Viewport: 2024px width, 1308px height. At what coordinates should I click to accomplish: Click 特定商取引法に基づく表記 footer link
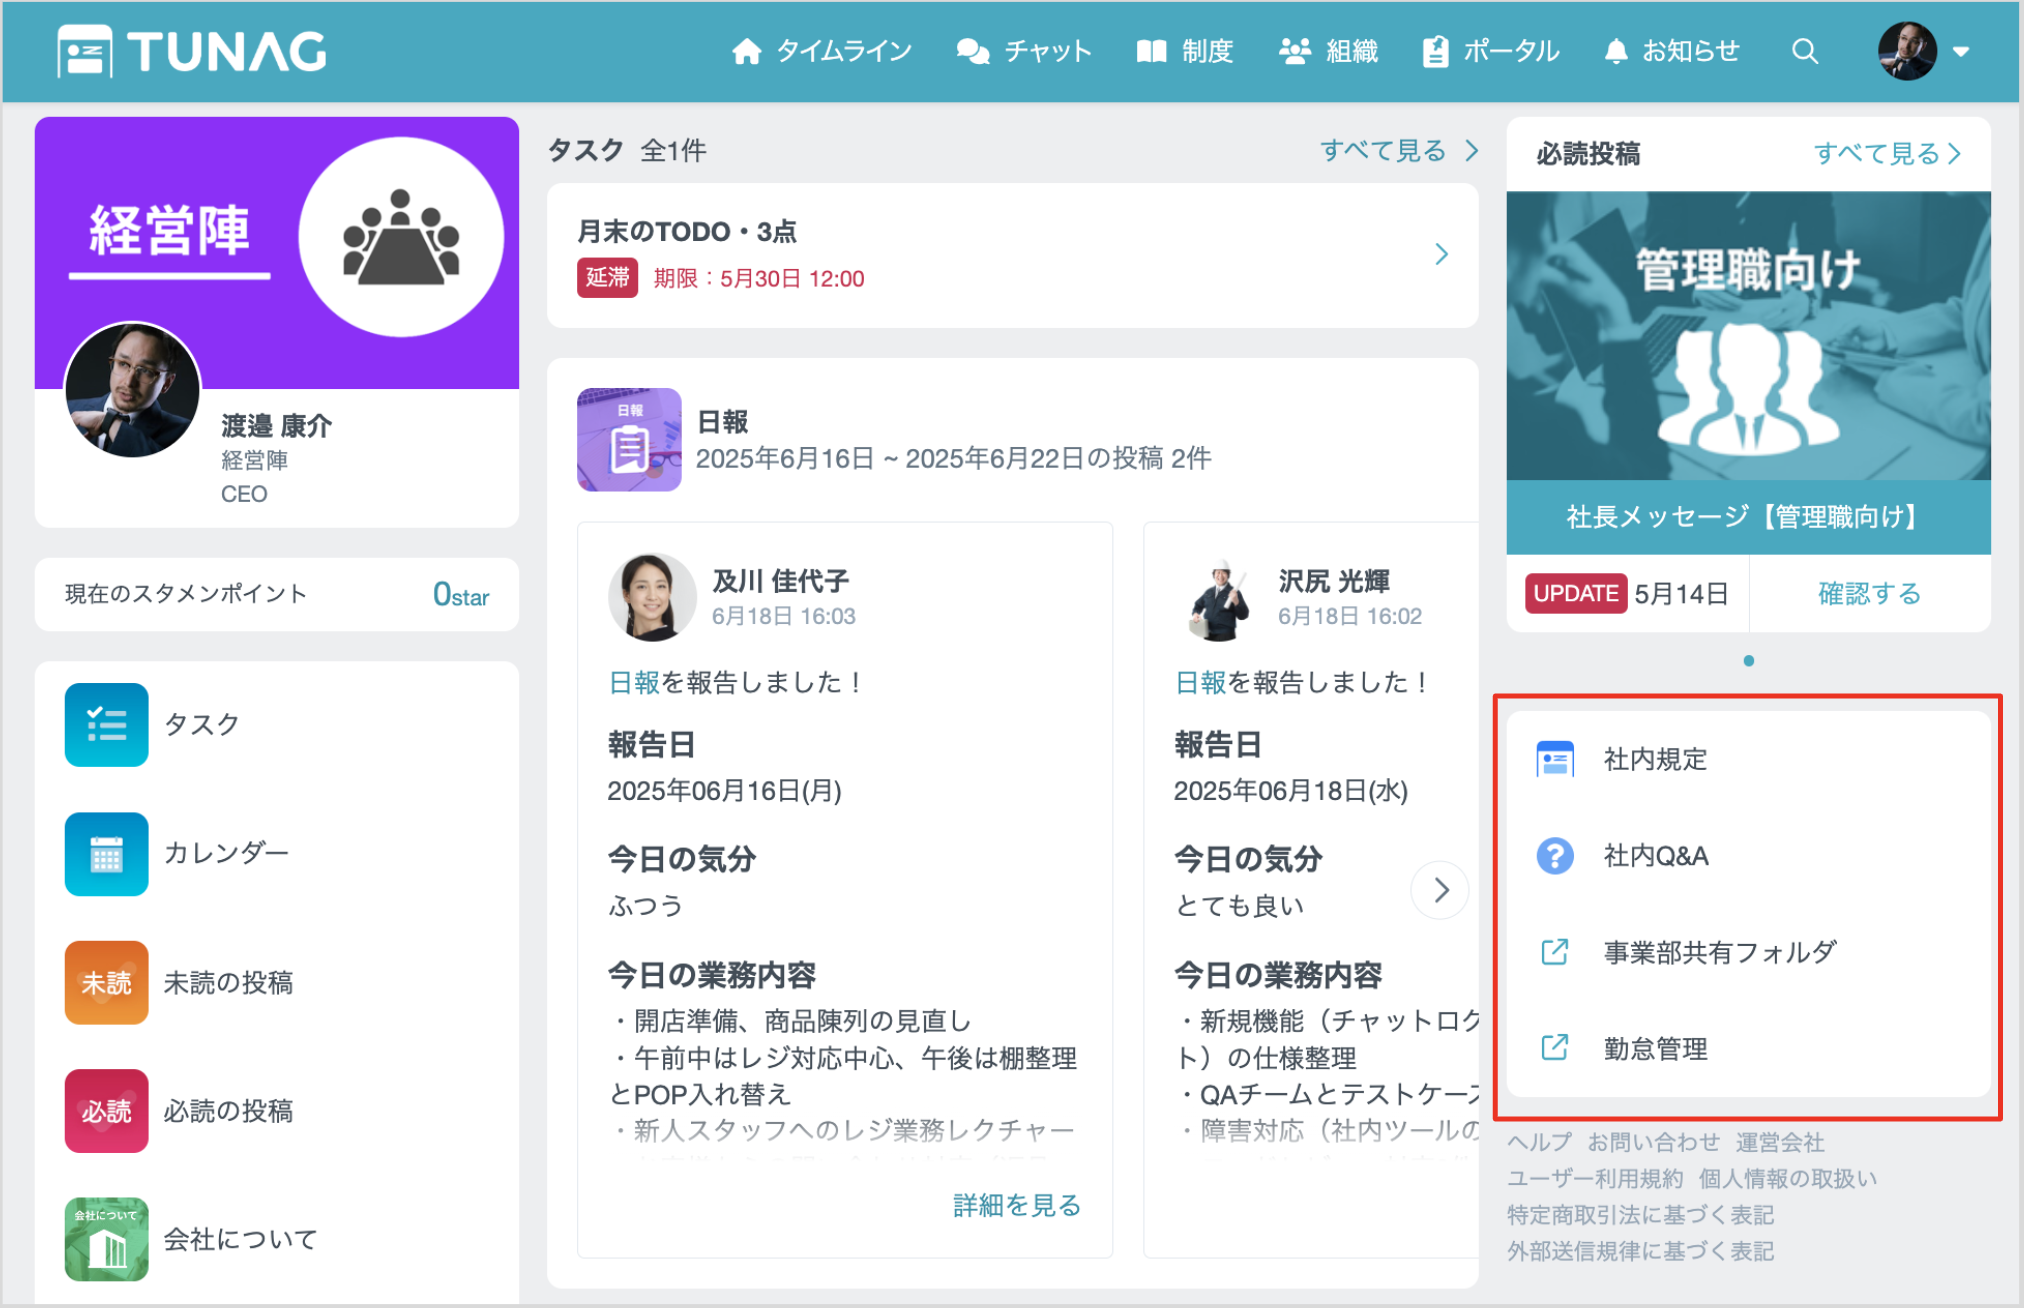(1640, 1214)
